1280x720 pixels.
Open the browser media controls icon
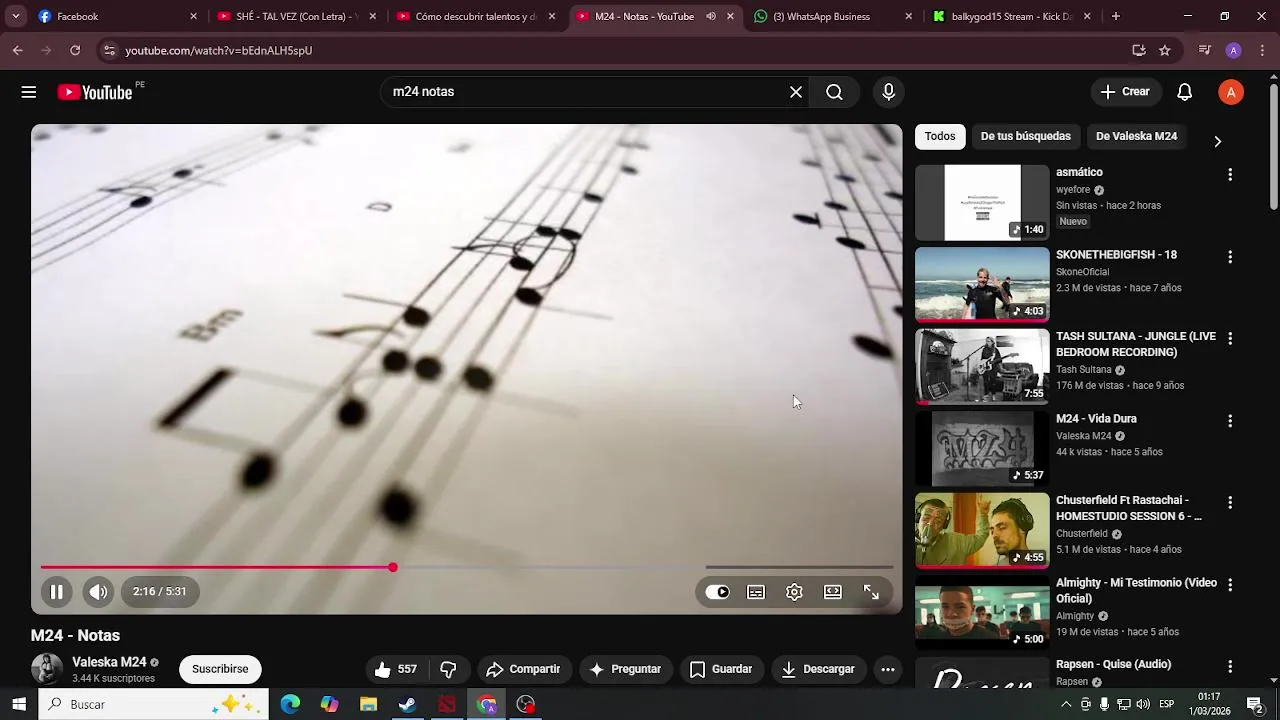(1205, 50)
